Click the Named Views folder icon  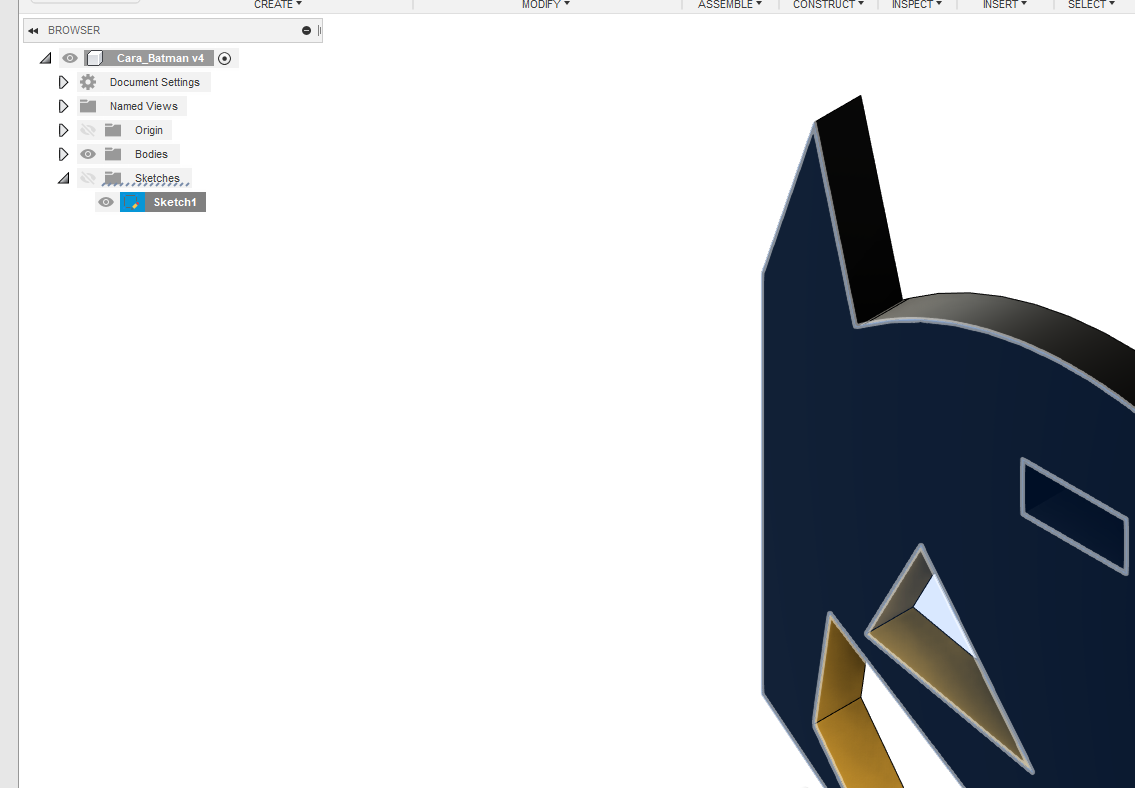click(88, 106)
